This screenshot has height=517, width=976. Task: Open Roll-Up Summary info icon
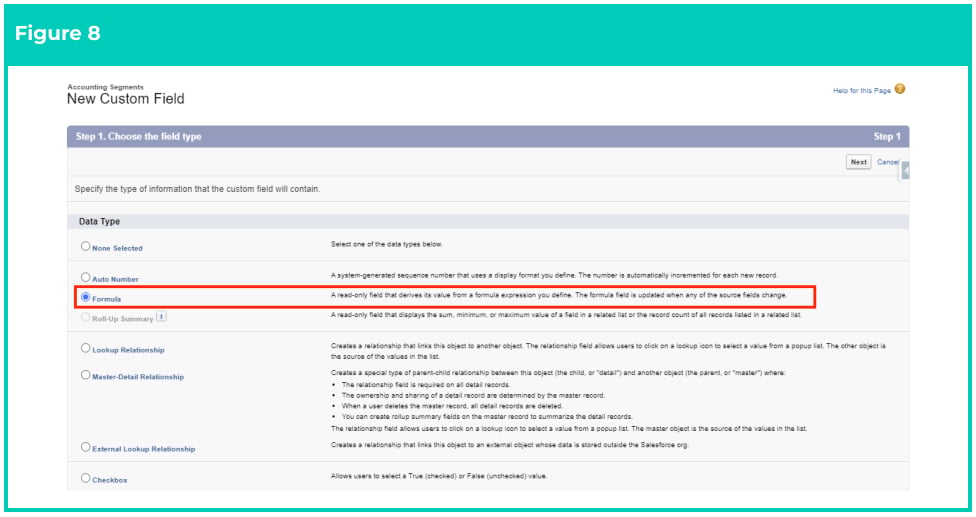pos(161,317)
